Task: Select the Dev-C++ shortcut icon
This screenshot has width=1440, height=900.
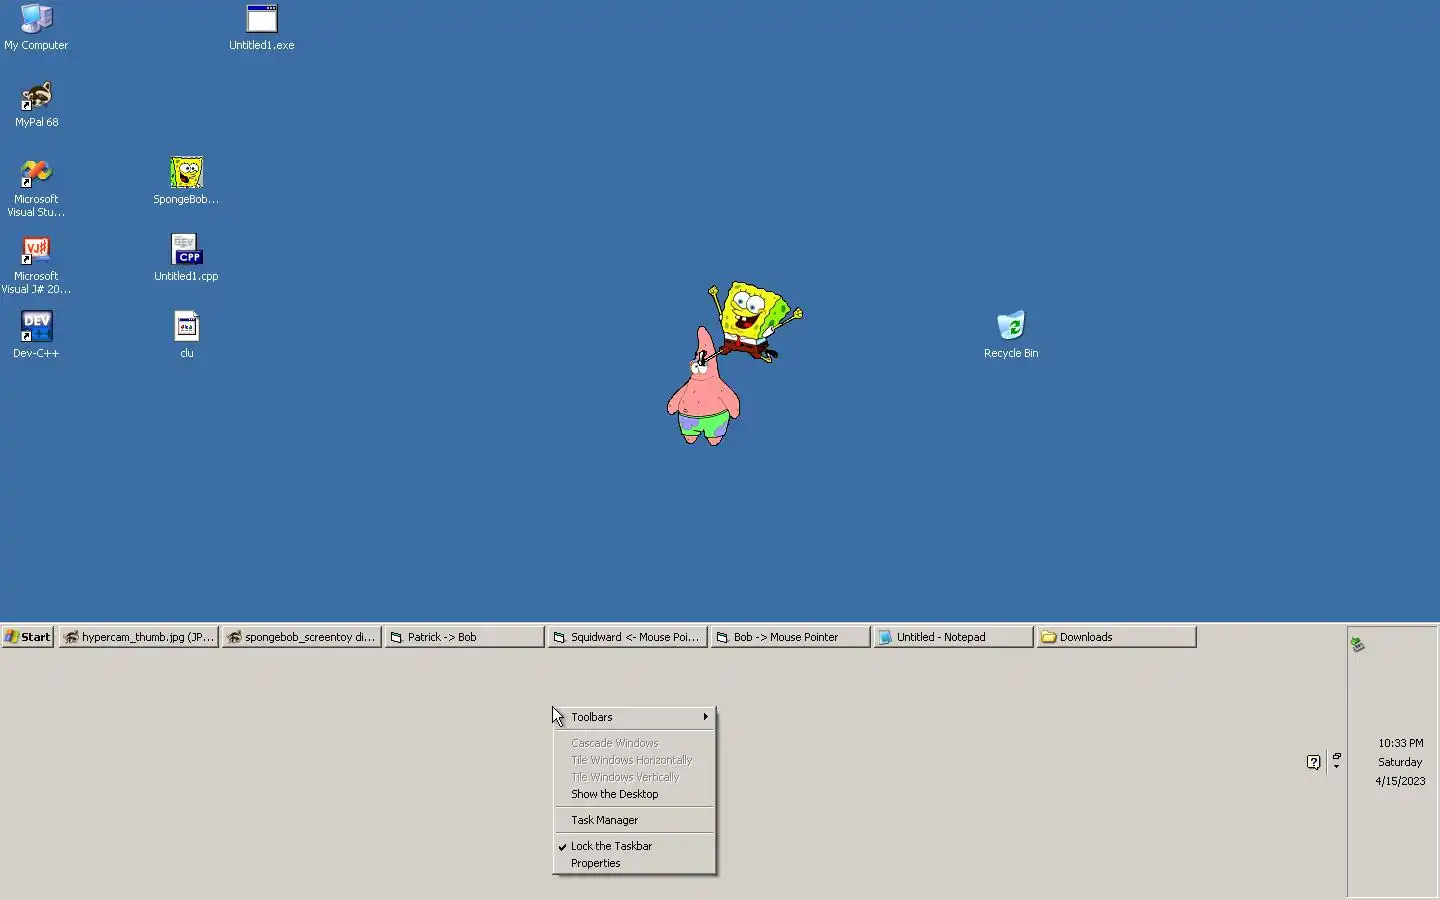Action: (36, 335)
